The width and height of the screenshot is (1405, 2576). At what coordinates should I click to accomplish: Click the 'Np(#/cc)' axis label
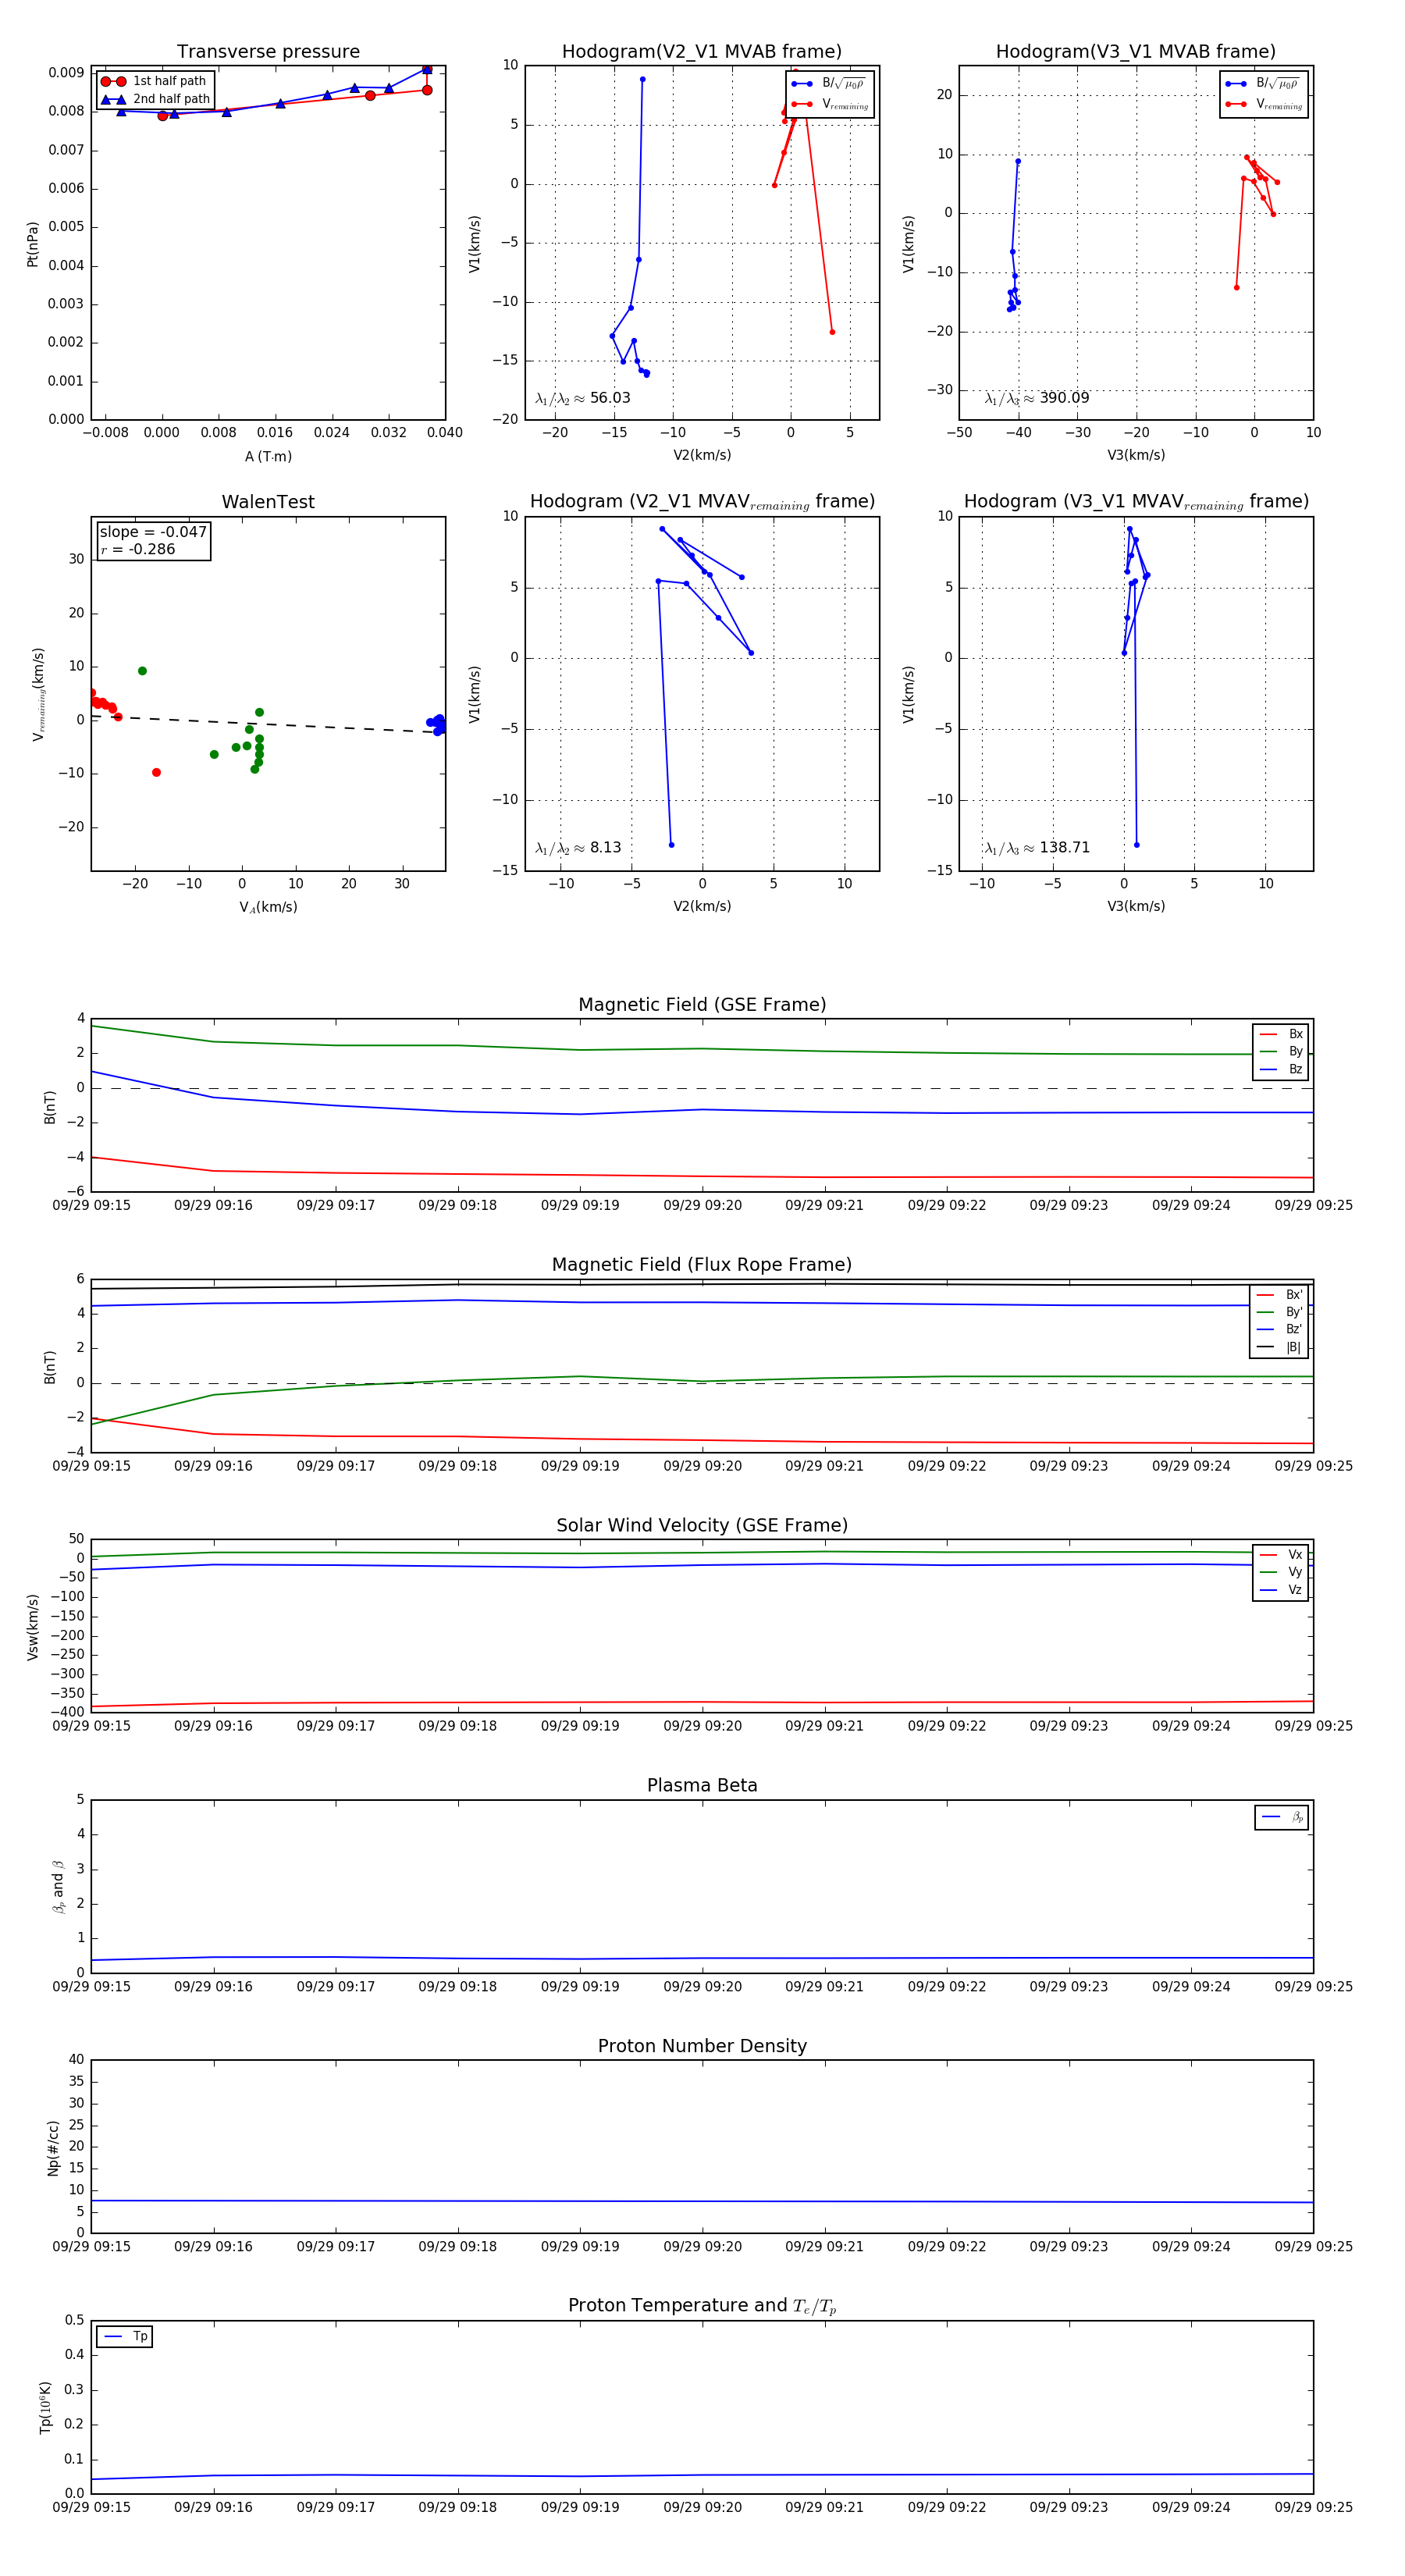53,2148
